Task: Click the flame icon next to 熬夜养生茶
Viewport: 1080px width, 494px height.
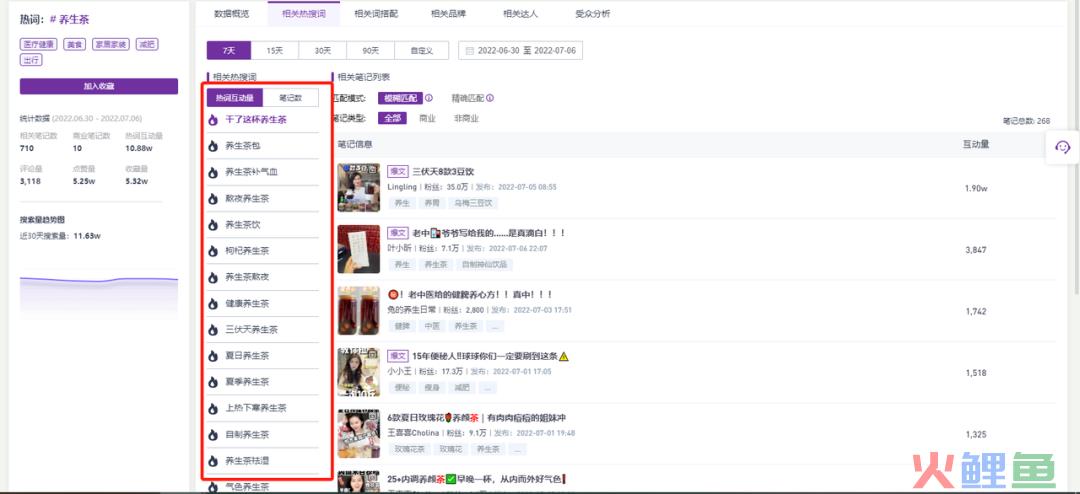Action: [x=213, y=198]
